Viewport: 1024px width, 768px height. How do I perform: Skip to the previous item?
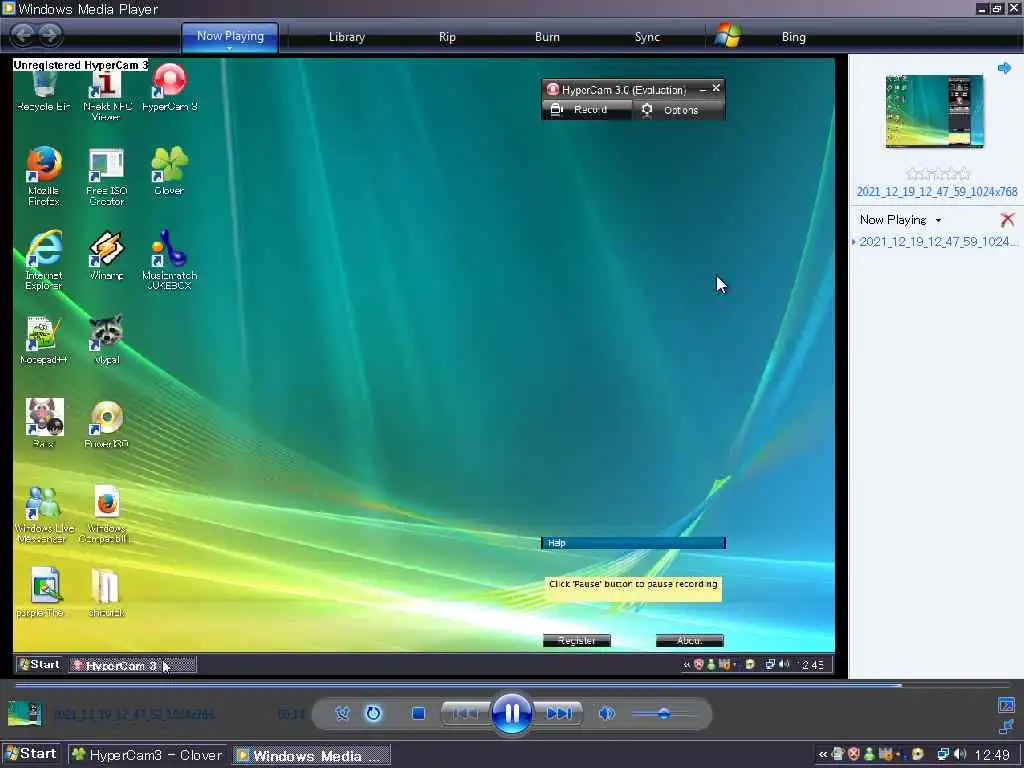click(x=465, y=713)
